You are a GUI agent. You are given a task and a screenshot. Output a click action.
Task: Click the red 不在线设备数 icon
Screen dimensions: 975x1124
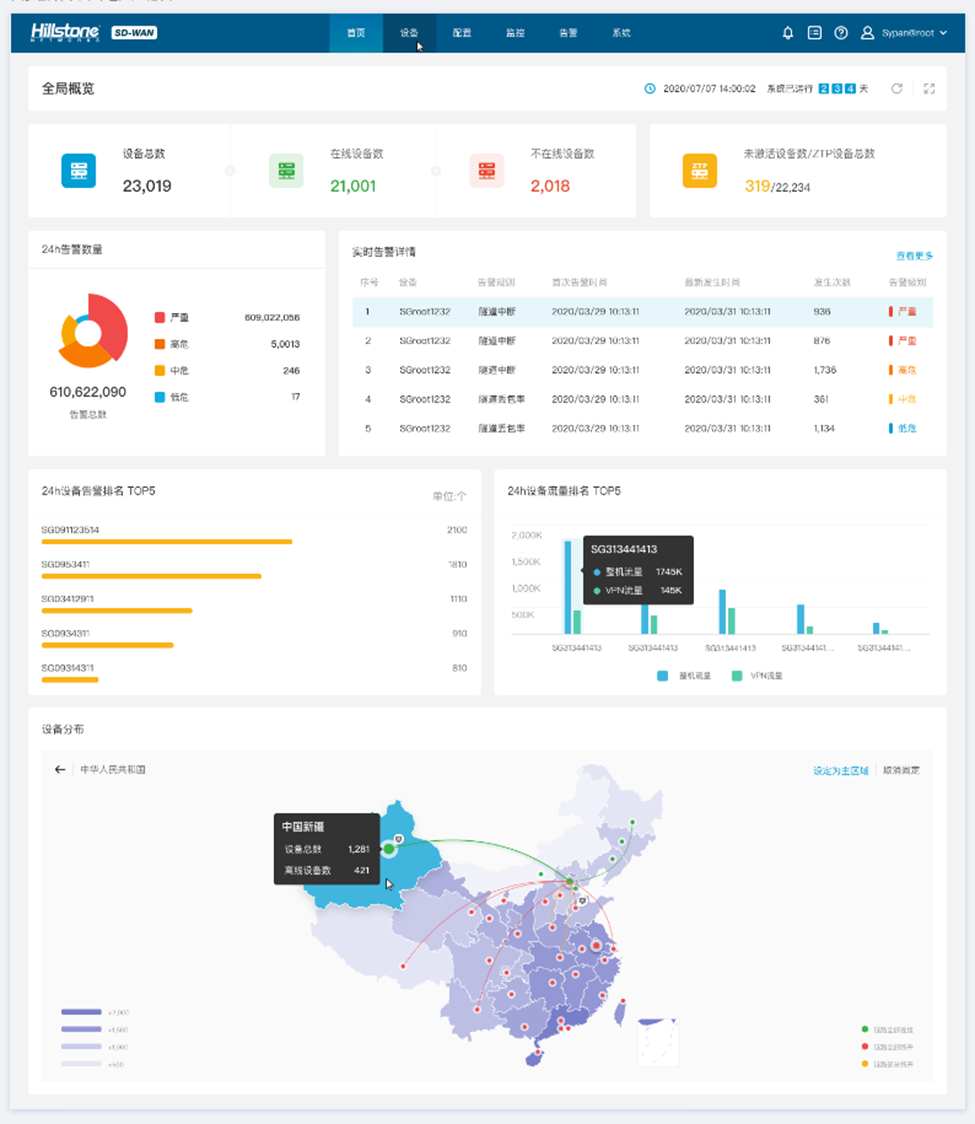click(x=487, y=171)
